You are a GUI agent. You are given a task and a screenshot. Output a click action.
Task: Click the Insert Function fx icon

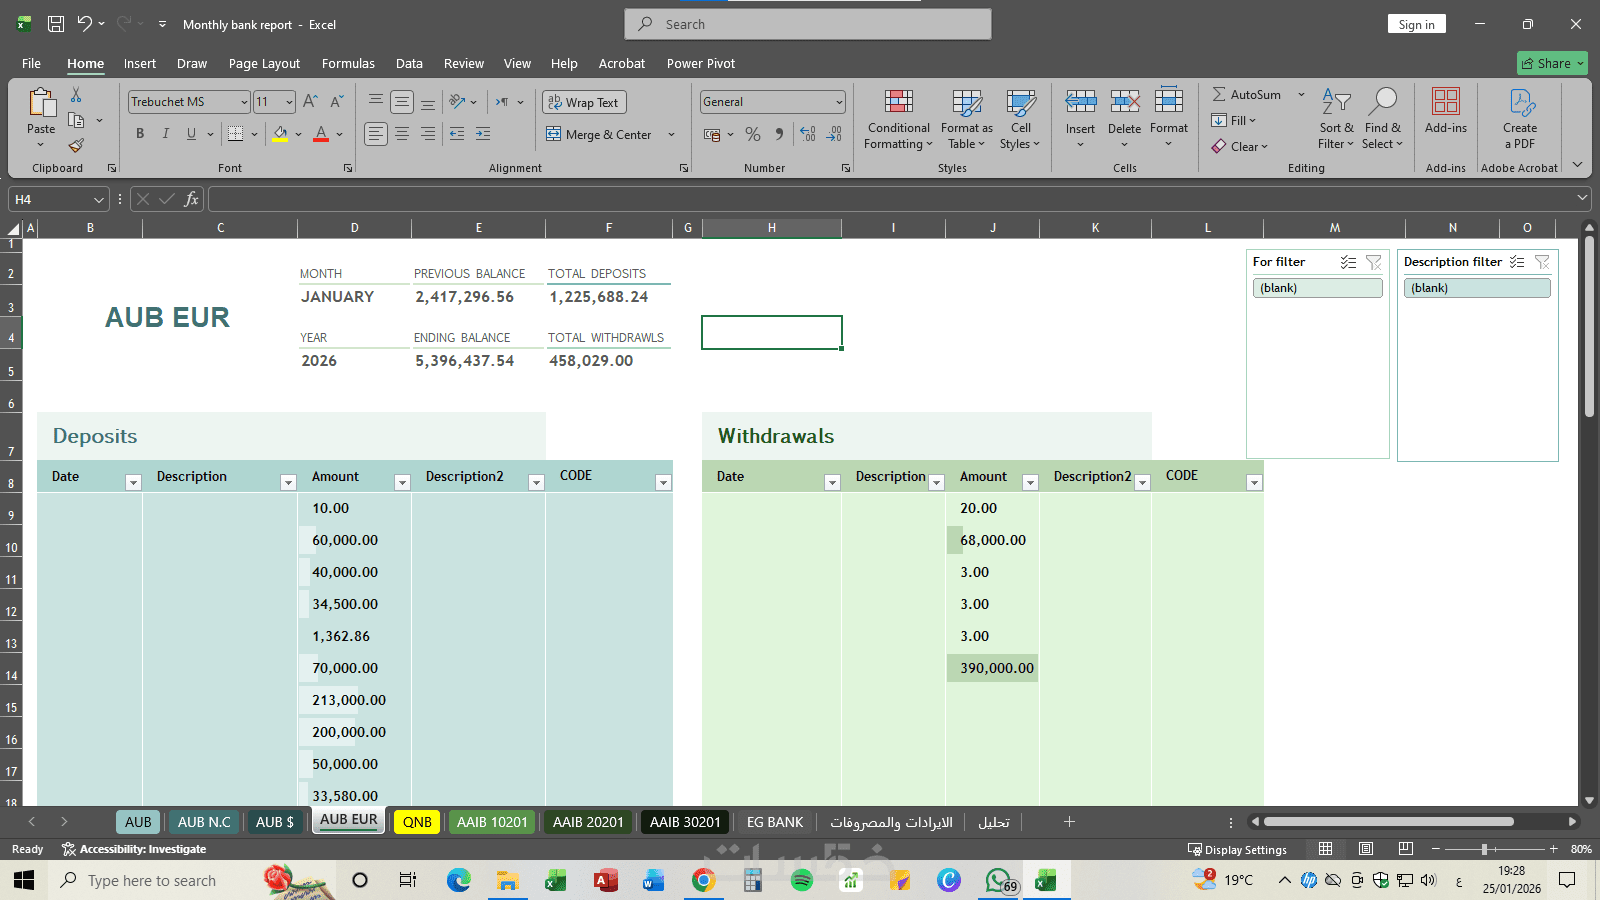[191, 199]
